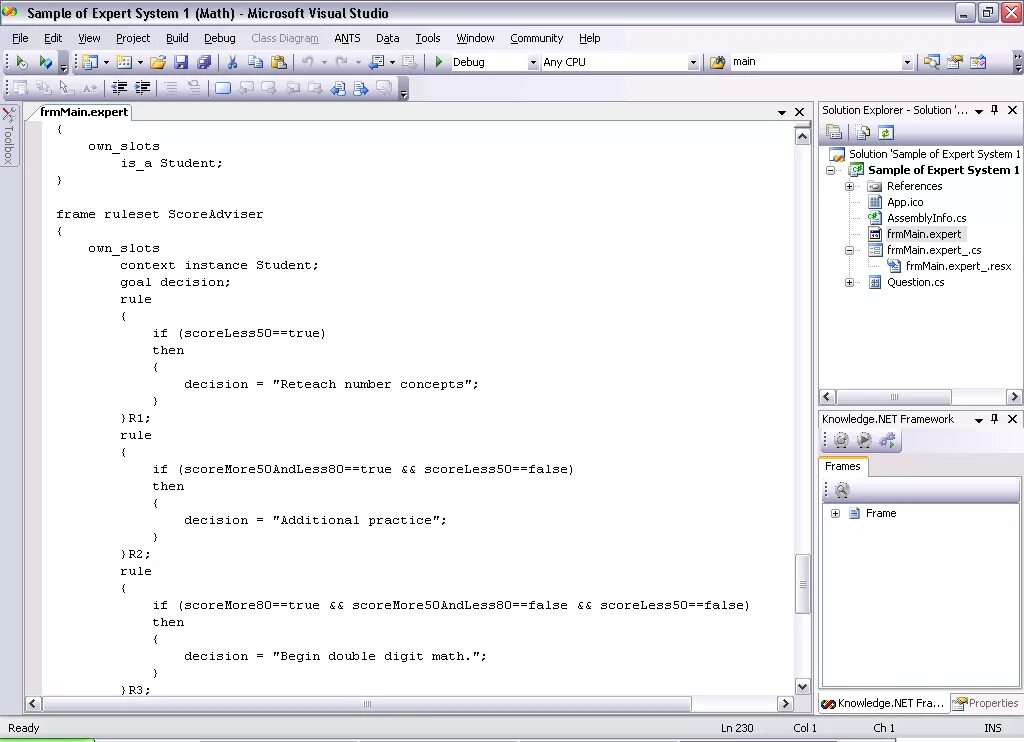This screenshot has height=742, width=1024.
Task: Select the Knowledge.NET Fra... bottom tab
Action: click(x=884, y=703)
